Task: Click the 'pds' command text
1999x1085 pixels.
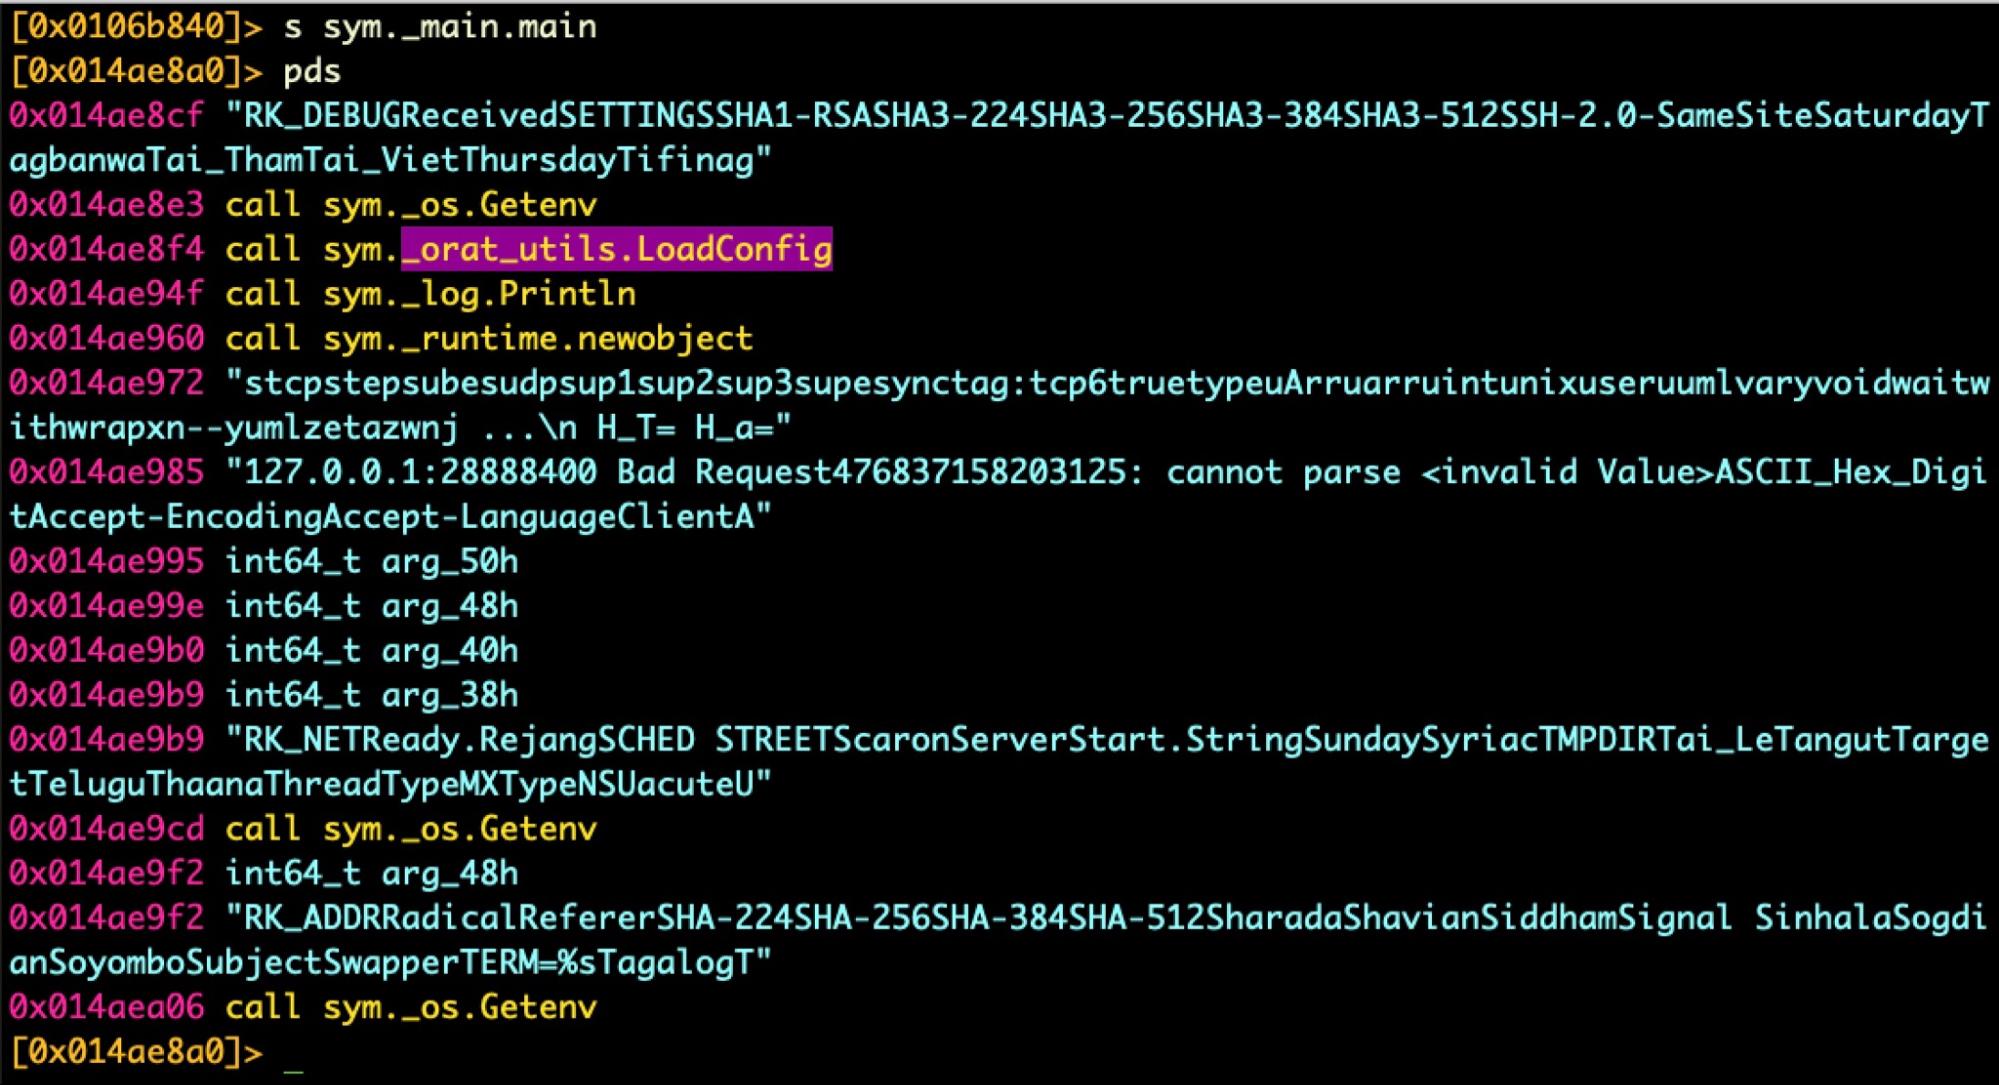Action: point(312,72)
